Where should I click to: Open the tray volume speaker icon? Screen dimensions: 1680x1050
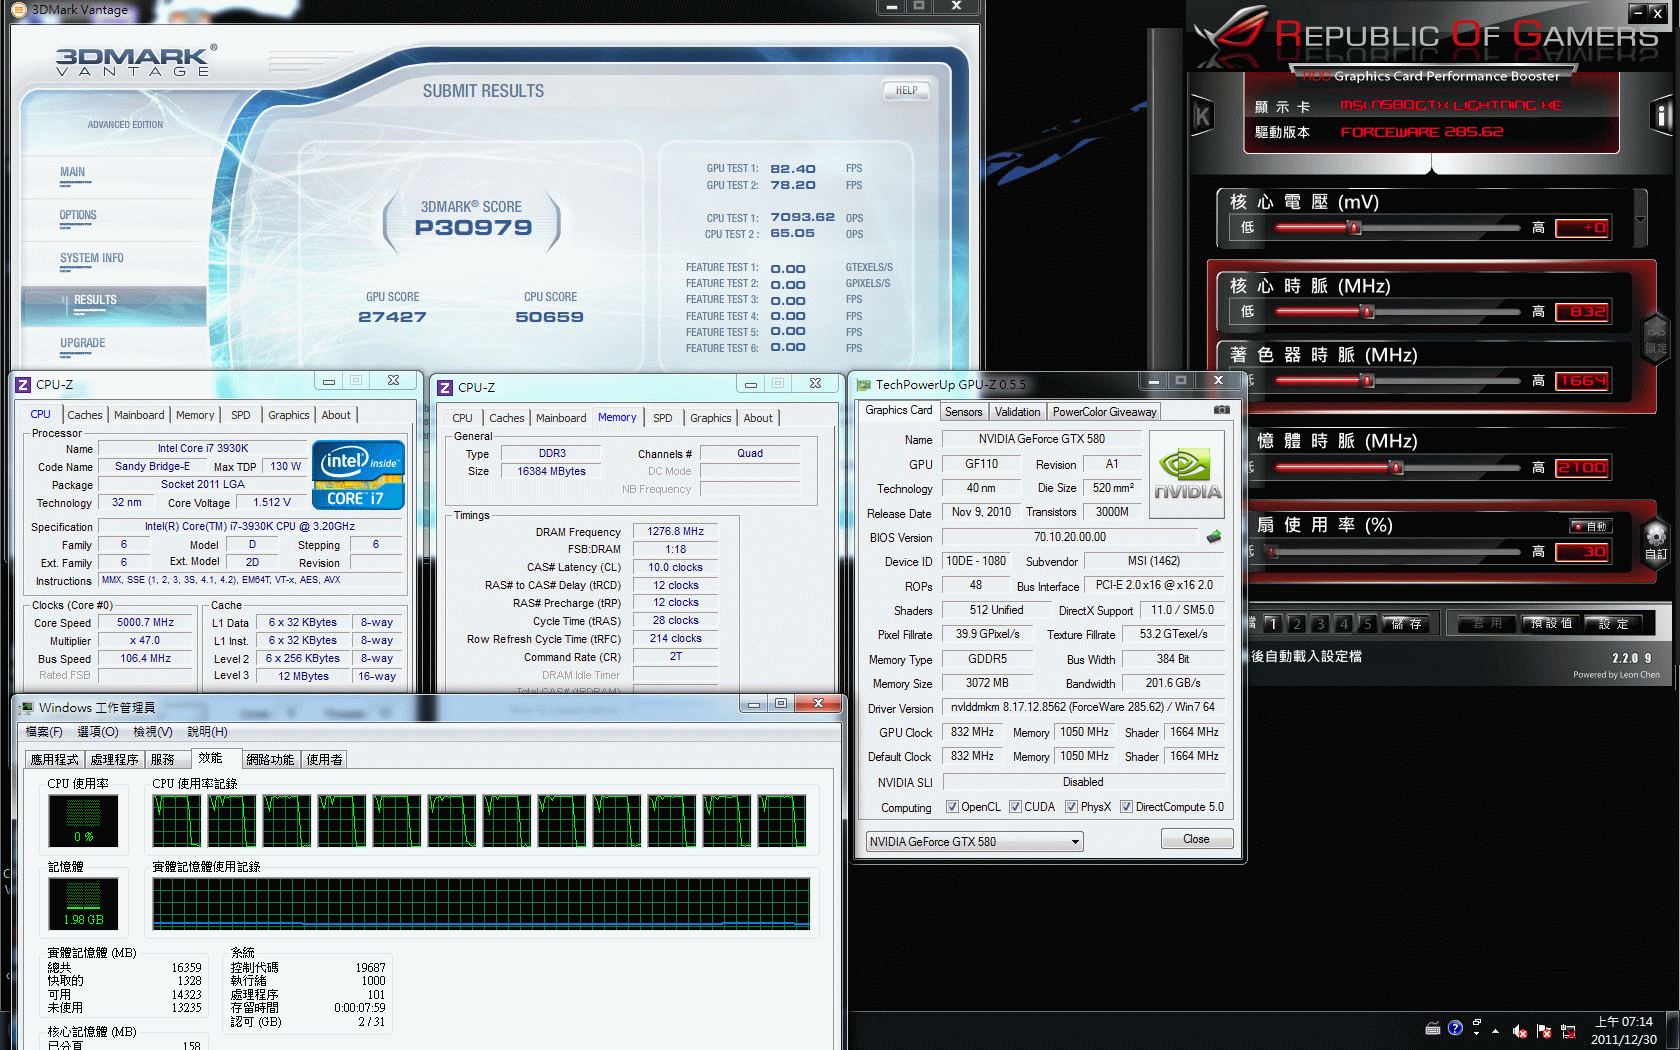(1519, 1031)
